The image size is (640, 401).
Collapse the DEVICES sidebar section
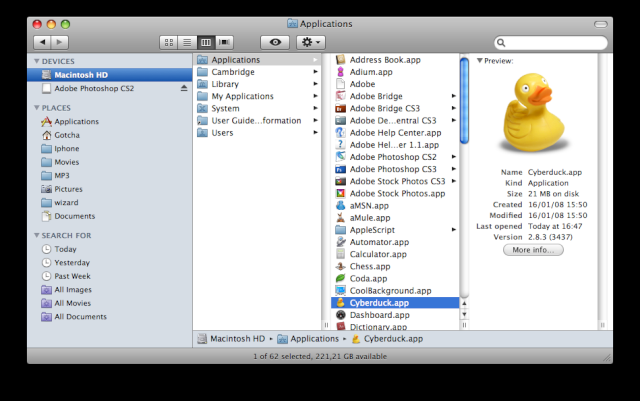pyautogui.click(x=37, y=61)
